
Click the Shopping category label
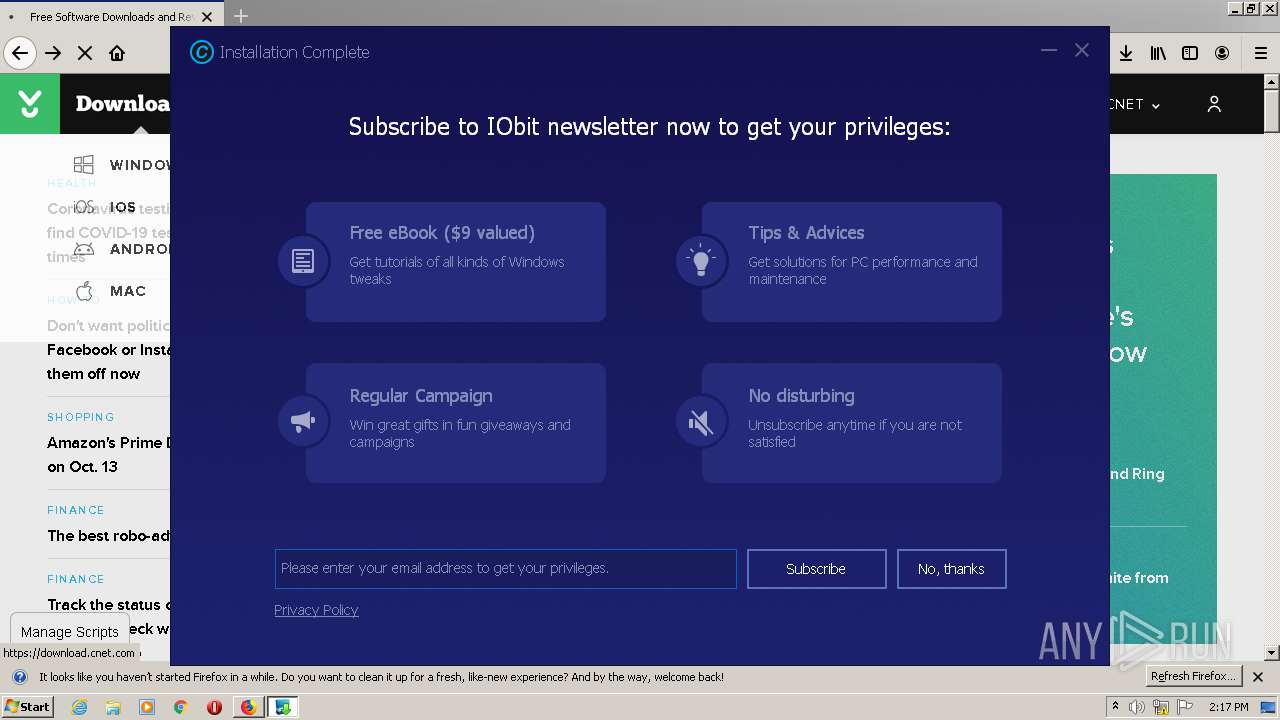81,417
